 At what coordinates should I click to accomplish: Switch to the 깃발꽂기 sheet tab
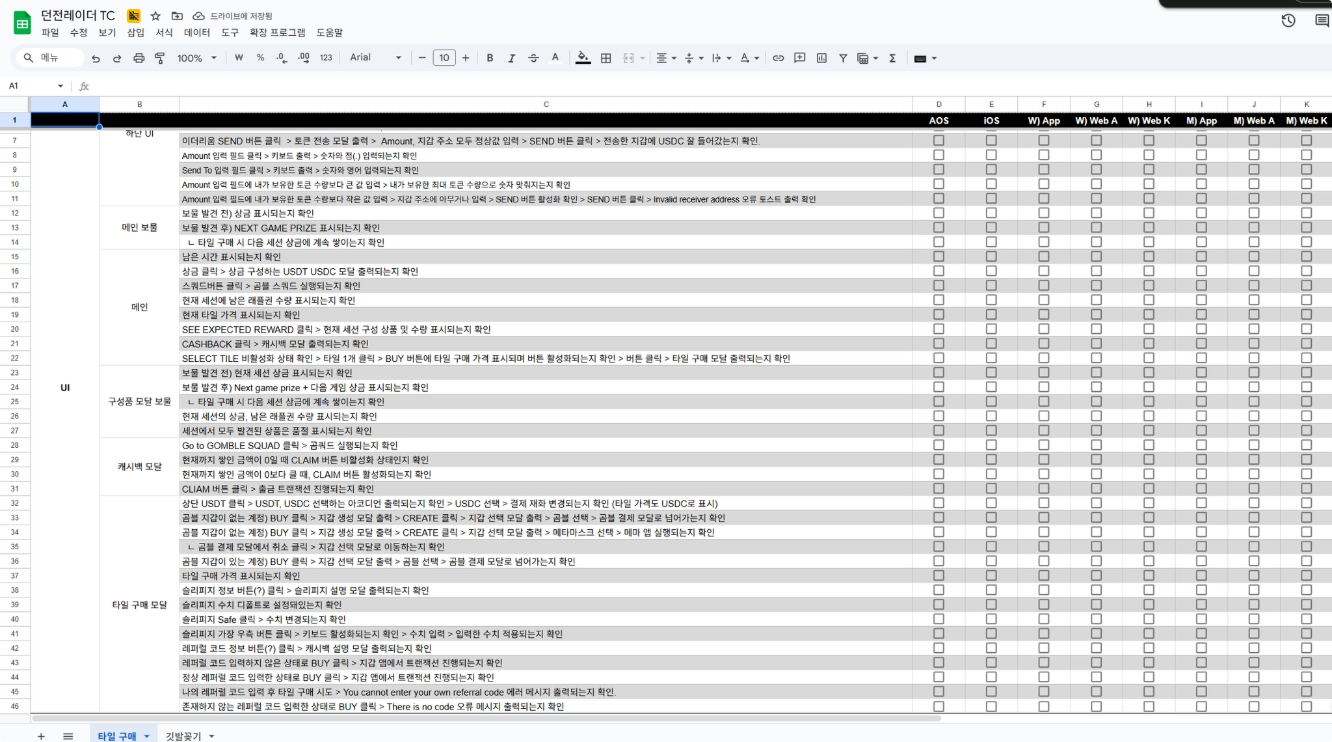pyautogui.click(x=184, y=736)
